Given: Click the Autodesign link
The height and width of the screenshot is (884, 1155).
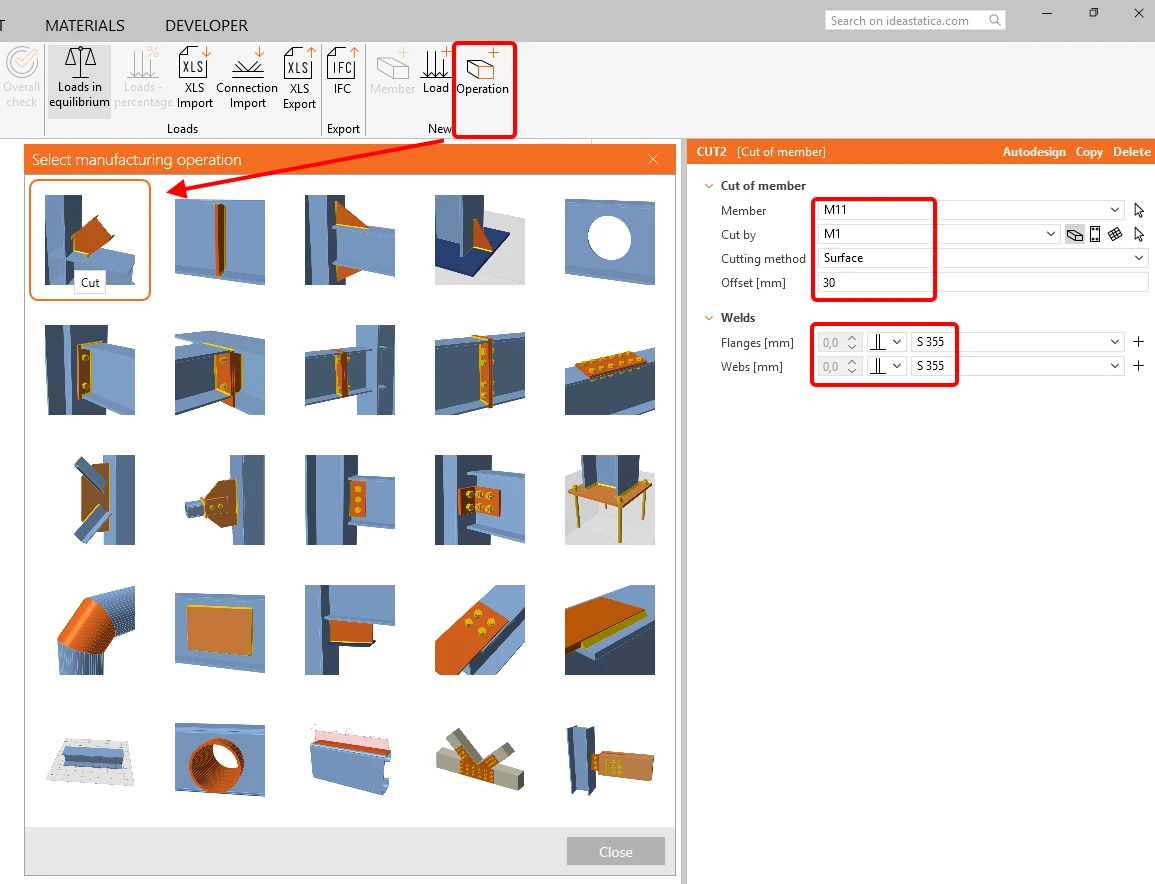Looking at the screenshot, I should pos(1034,152).
